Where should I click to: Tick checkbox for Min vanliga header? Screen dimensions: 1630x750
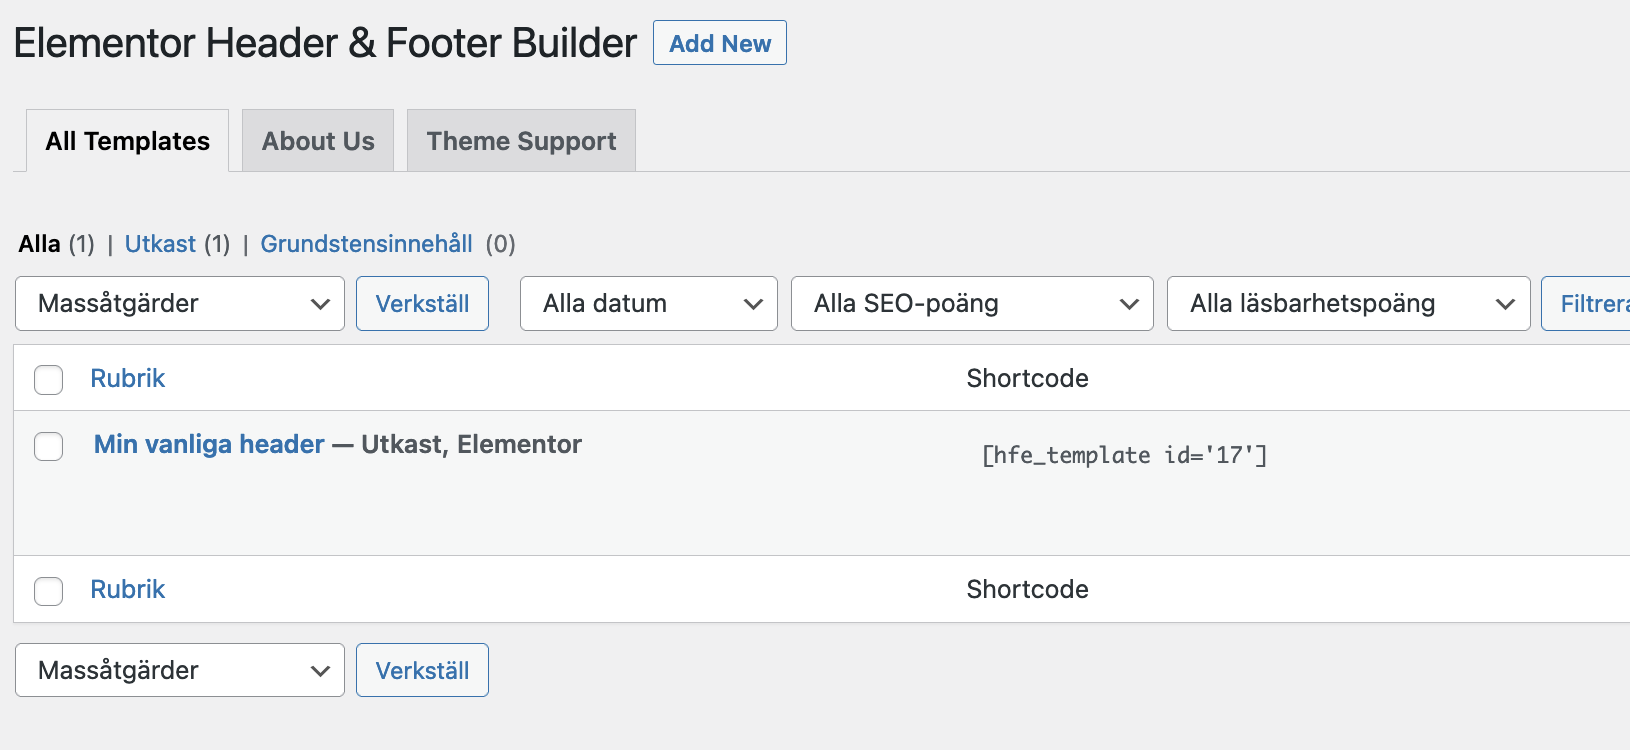point(49,446)
